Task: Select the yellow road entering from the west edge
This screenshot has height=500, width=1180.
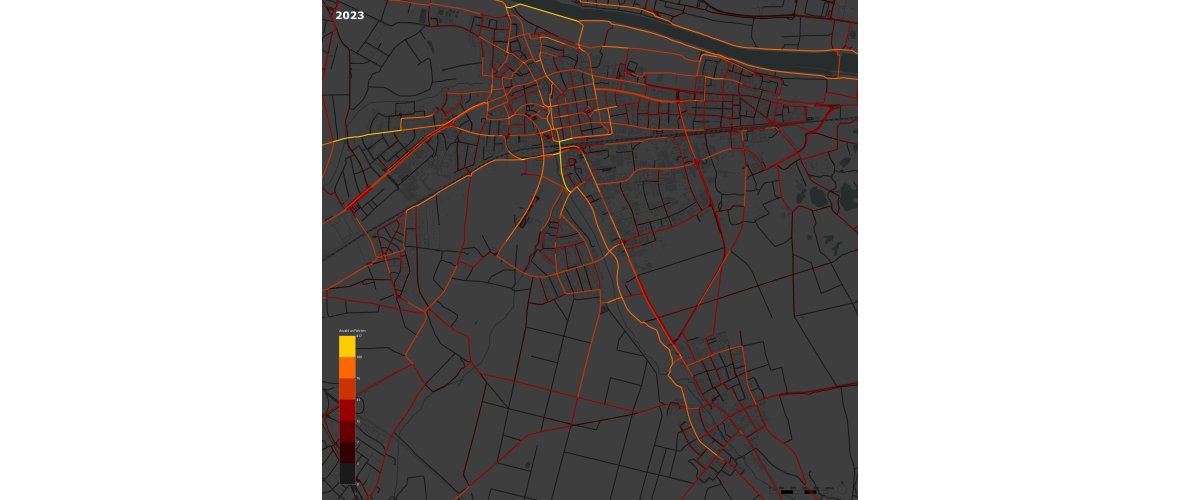Action: 345,139
